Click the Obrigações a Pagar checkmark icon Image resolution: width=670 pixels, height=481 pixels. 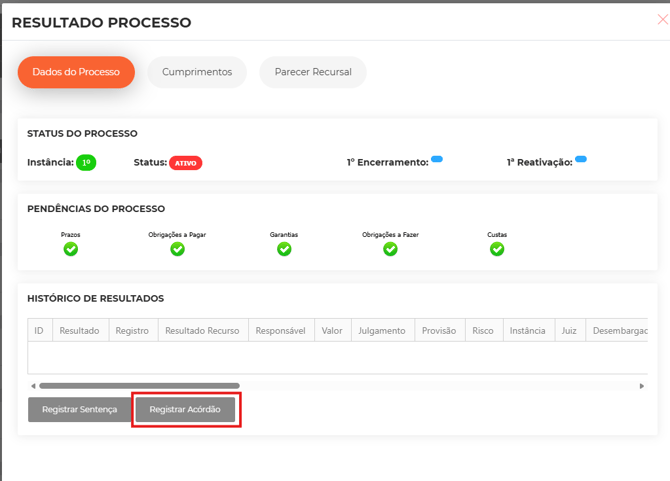tap(177, 249)
